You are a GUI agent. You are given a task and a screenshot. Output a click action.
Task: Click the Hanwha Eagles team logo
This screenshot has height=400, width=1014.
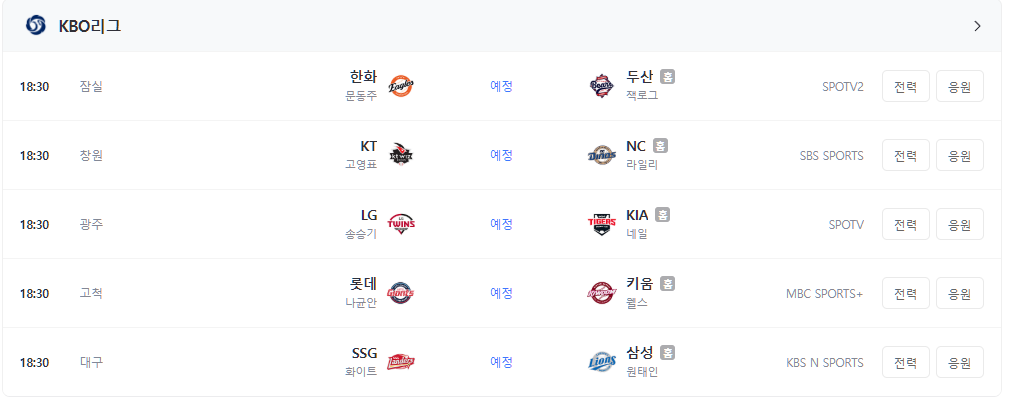click(x=401, y=86)
